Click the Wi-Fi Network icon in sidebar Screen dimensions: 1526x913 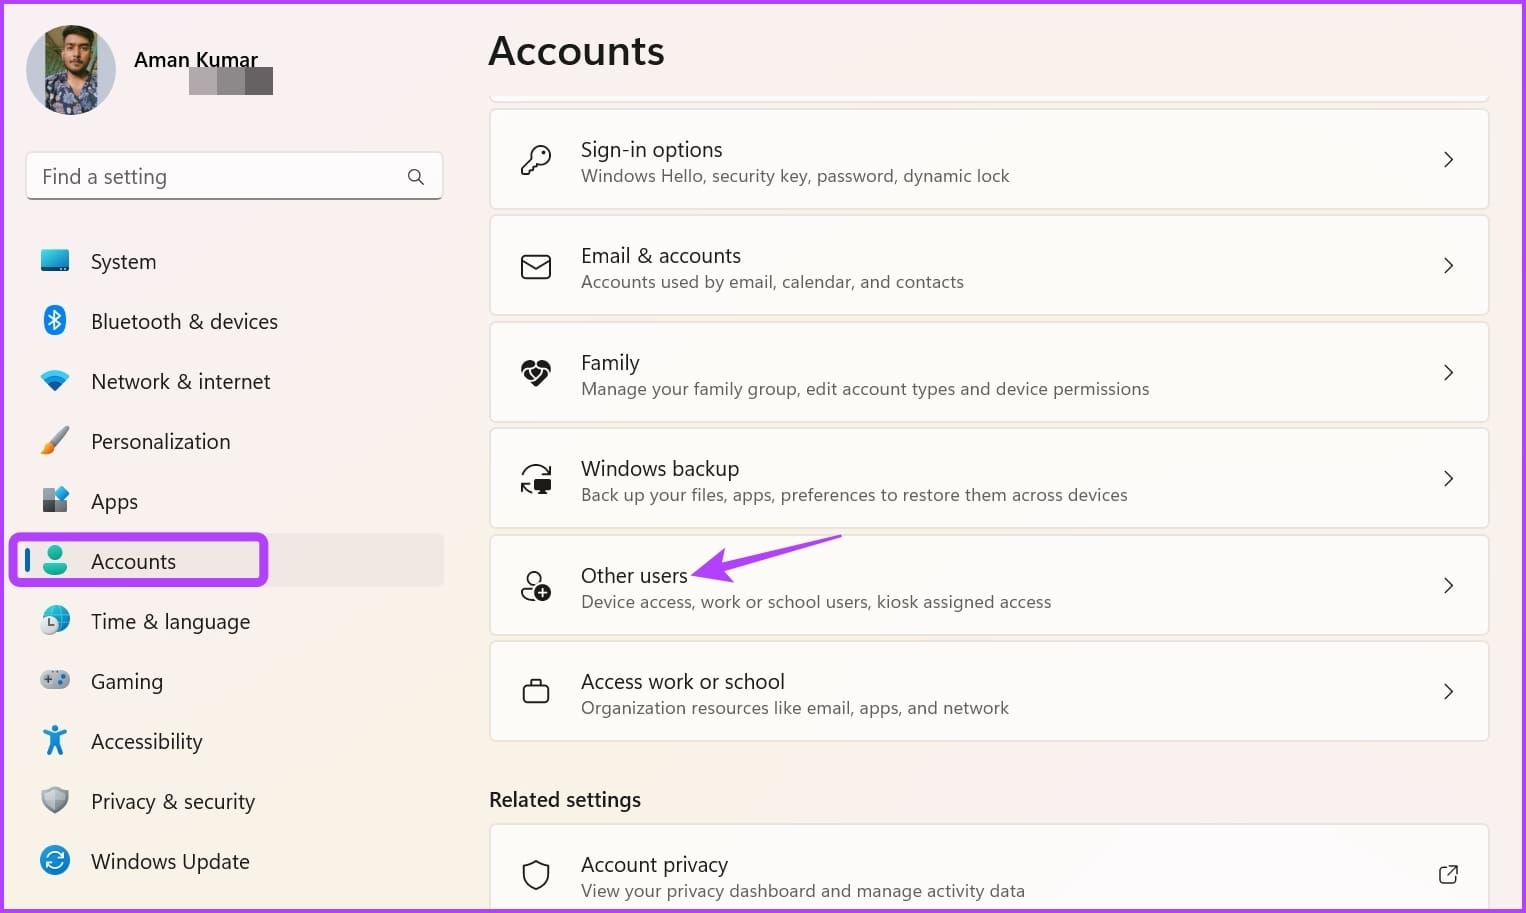click(x=55, y=381)
